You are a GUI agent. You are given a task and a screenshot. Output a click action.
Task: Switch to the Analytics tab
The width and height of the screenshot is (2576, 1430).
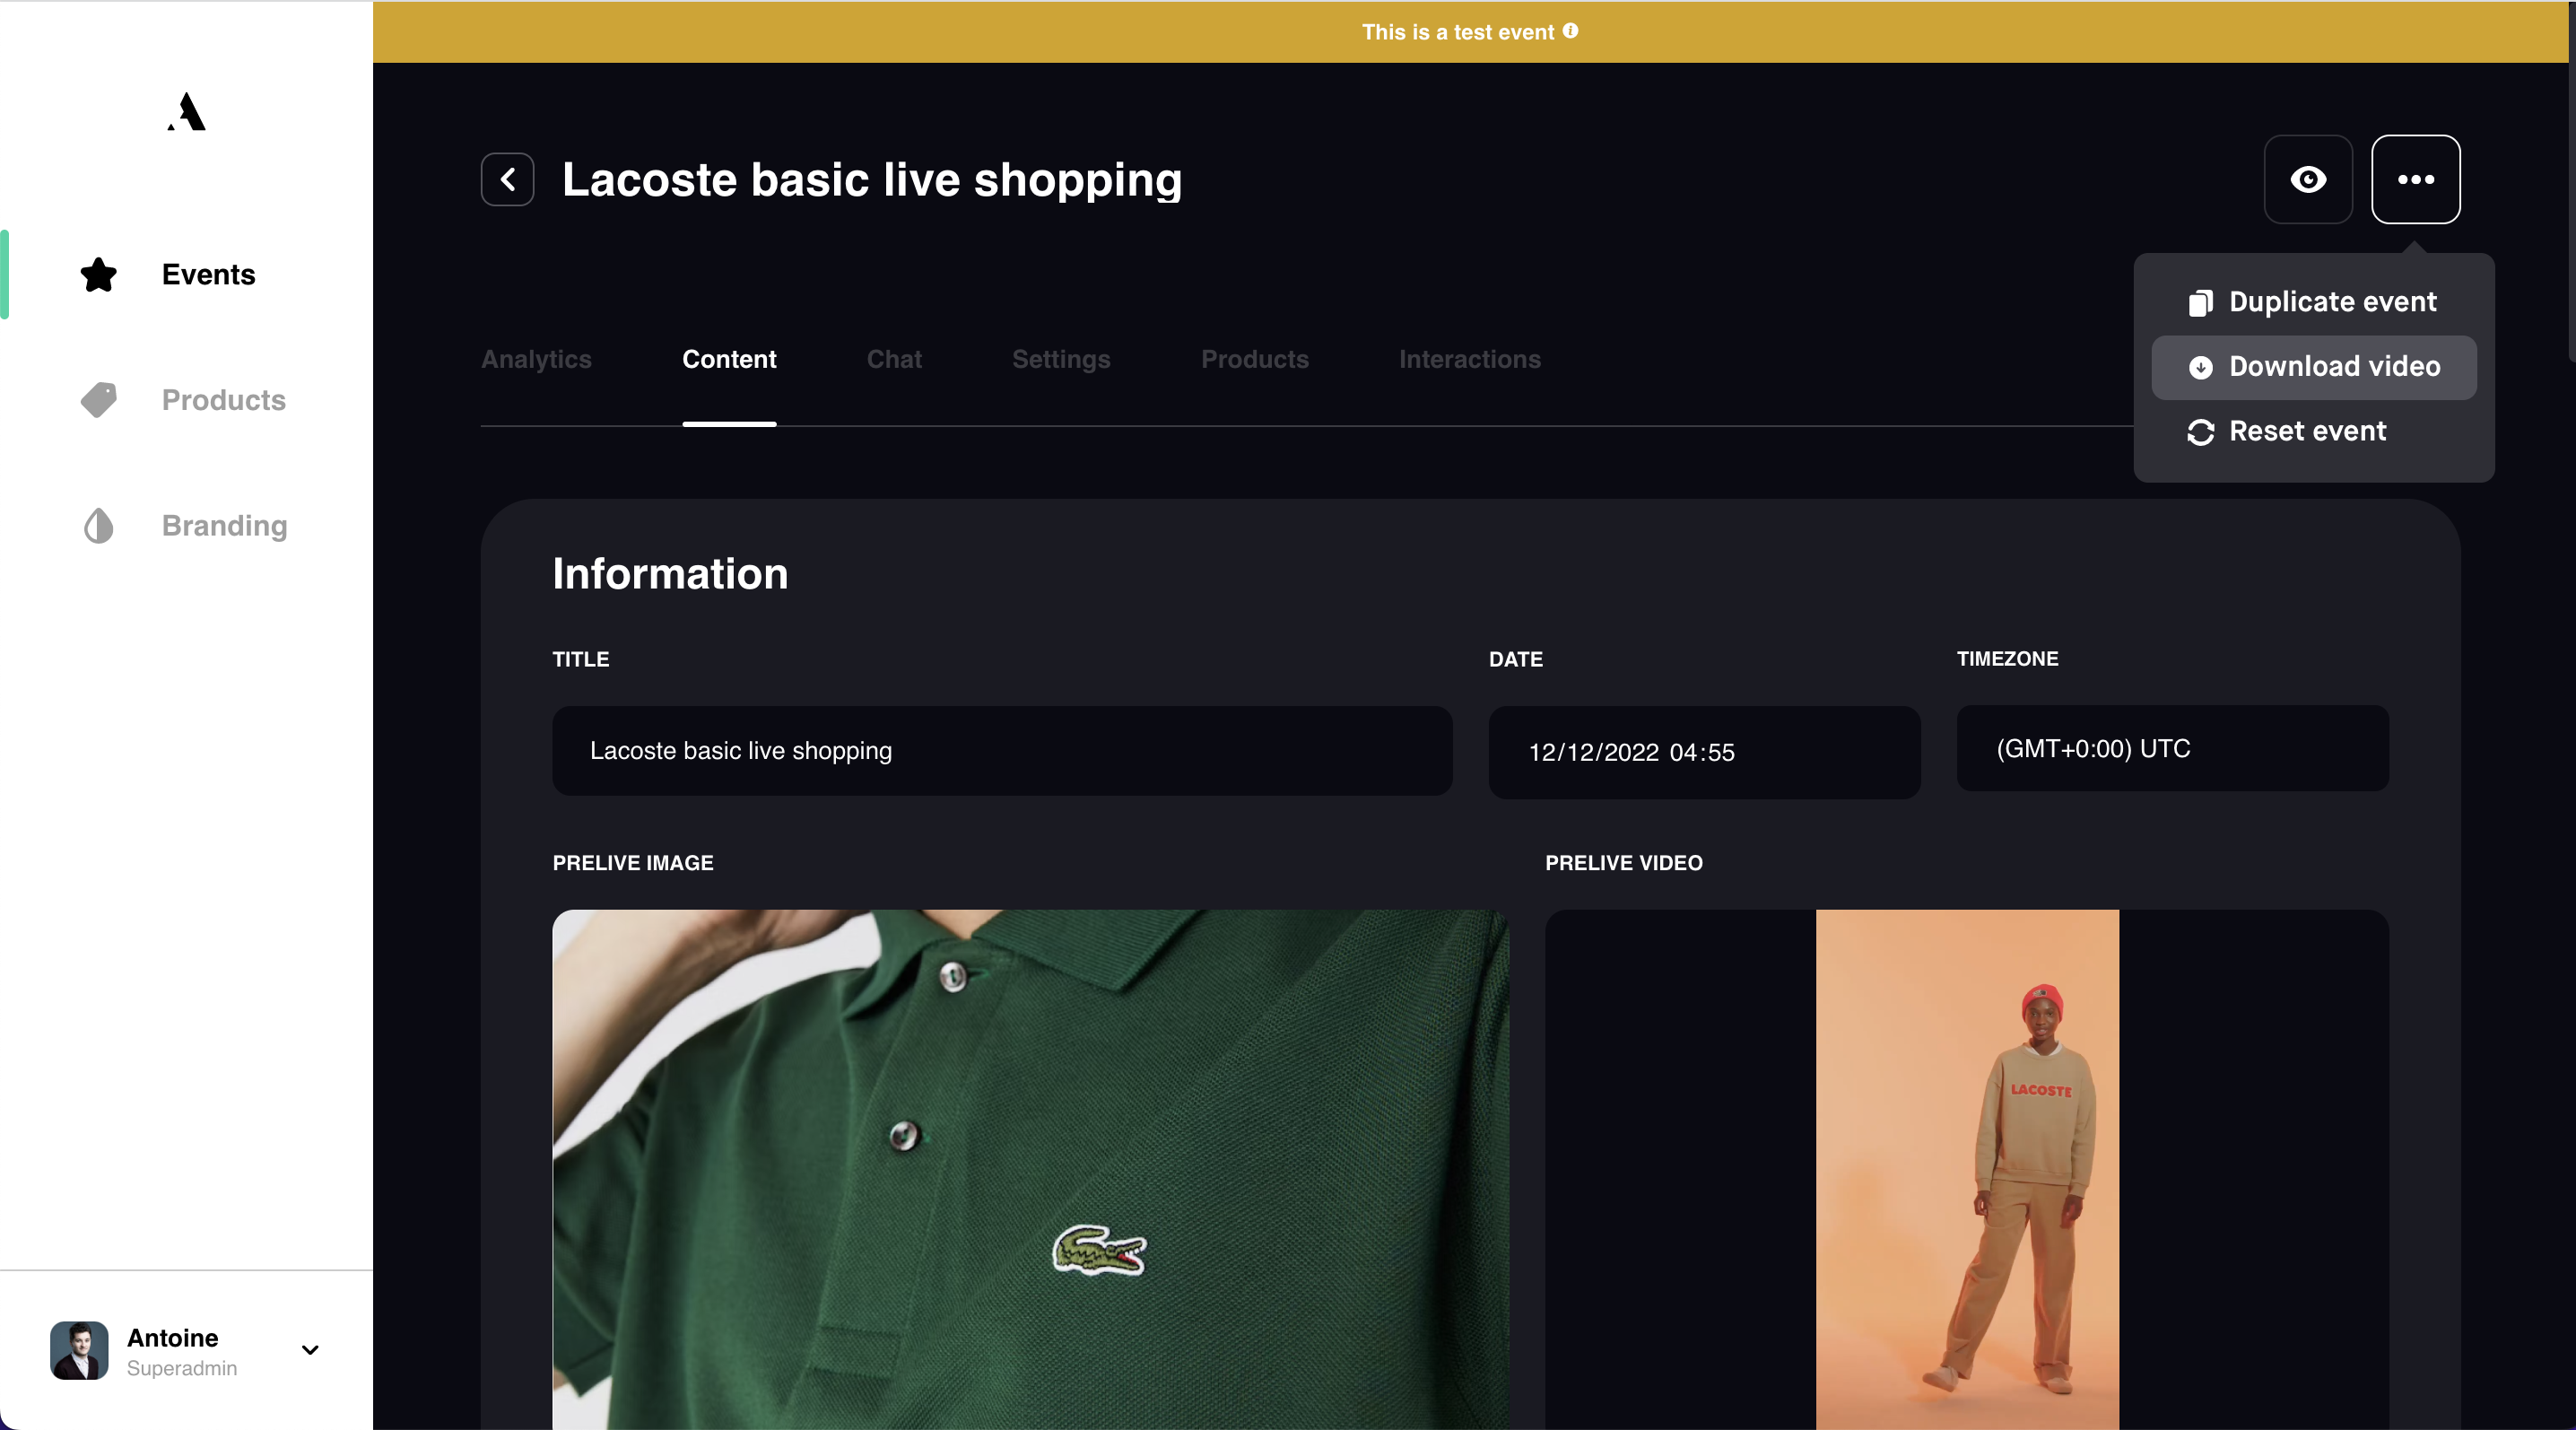click(536, 359)
